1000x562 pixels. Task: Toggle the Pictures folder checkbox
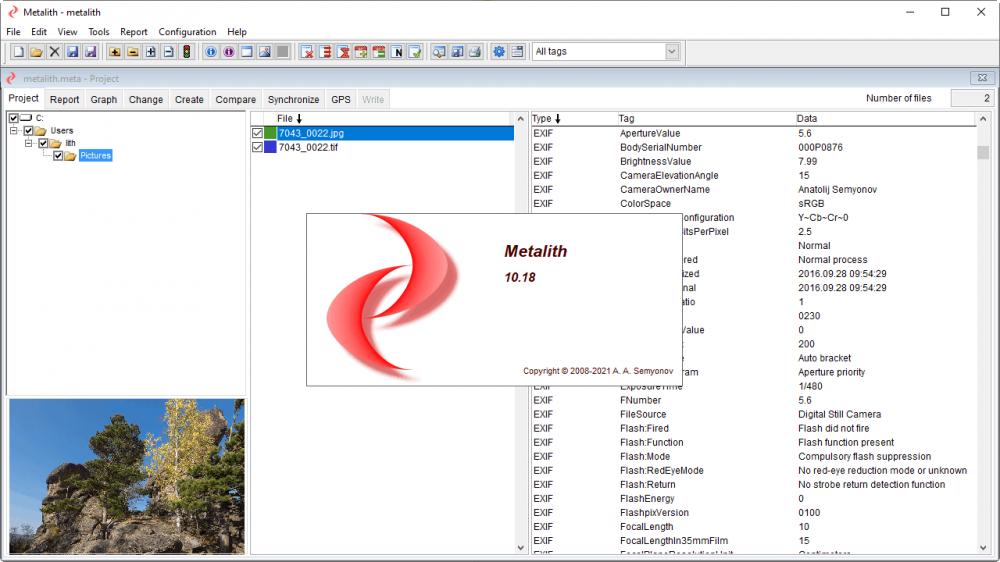[58, 156]
